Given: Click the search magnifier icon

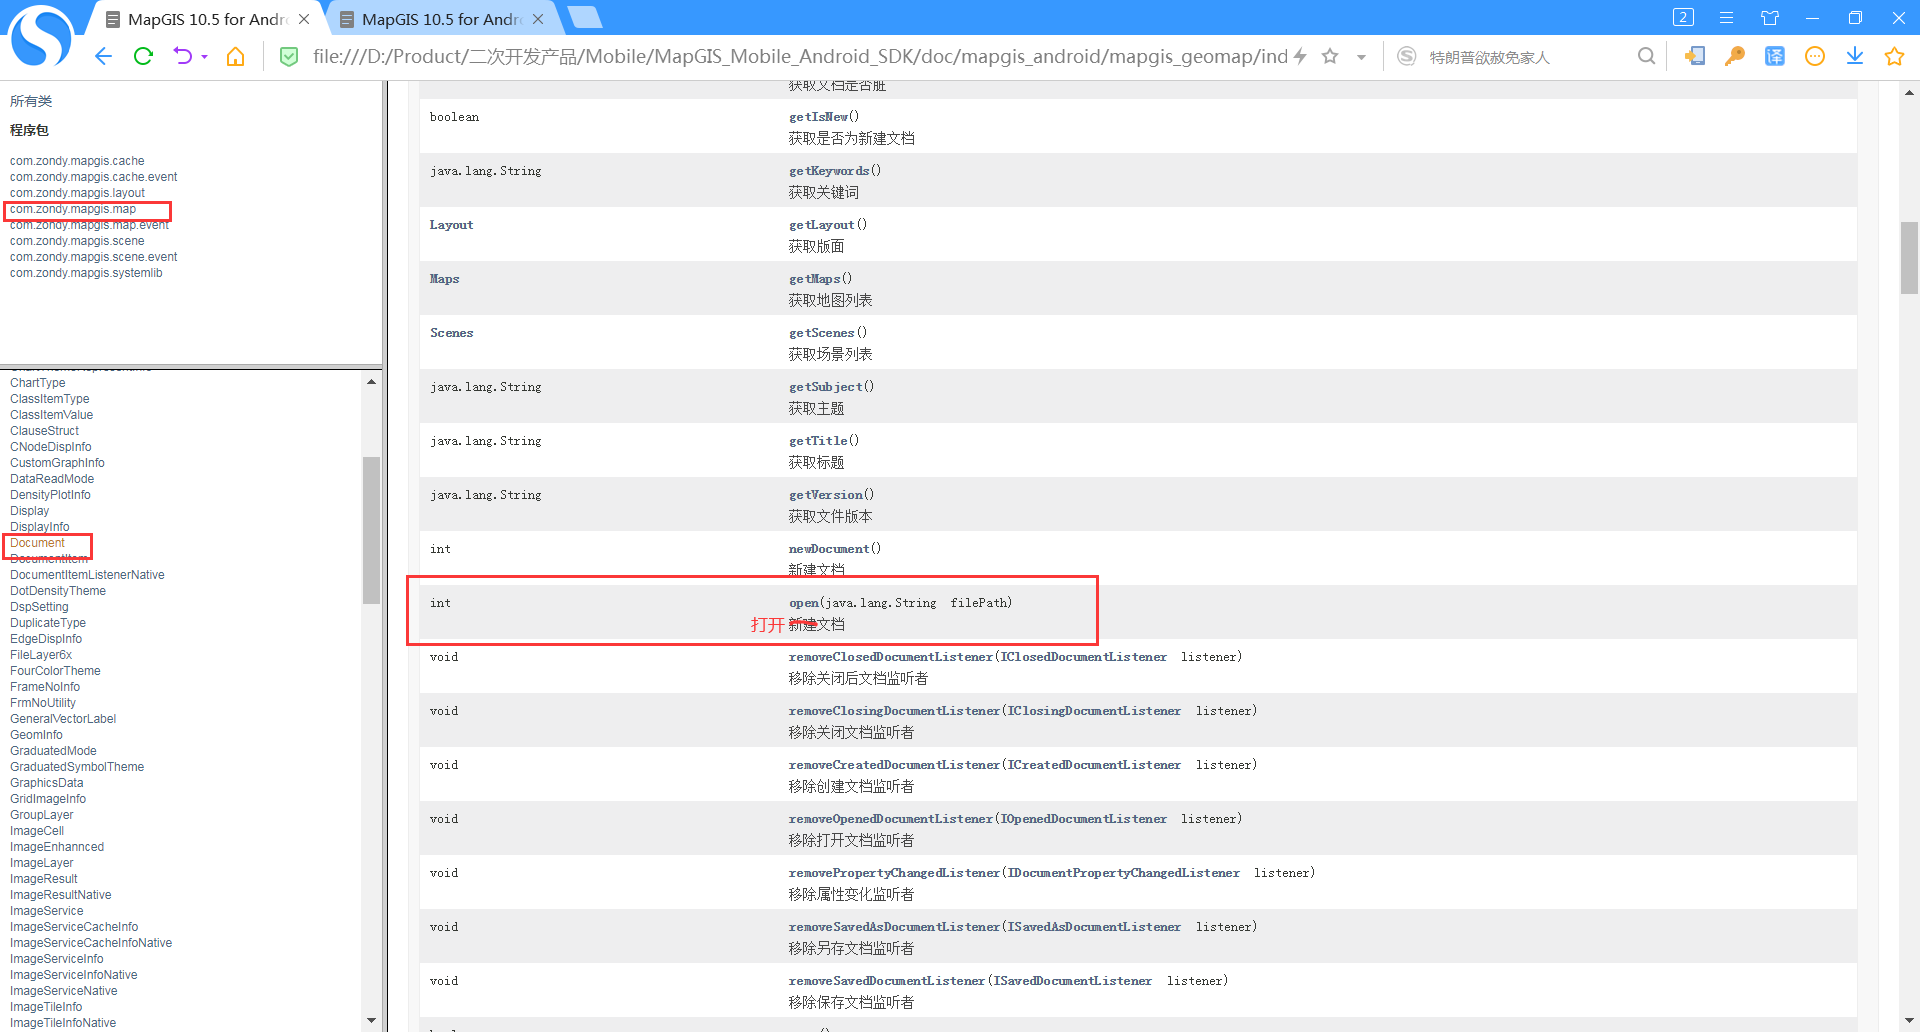Looking at the screenshot, I should [1646, 57].
